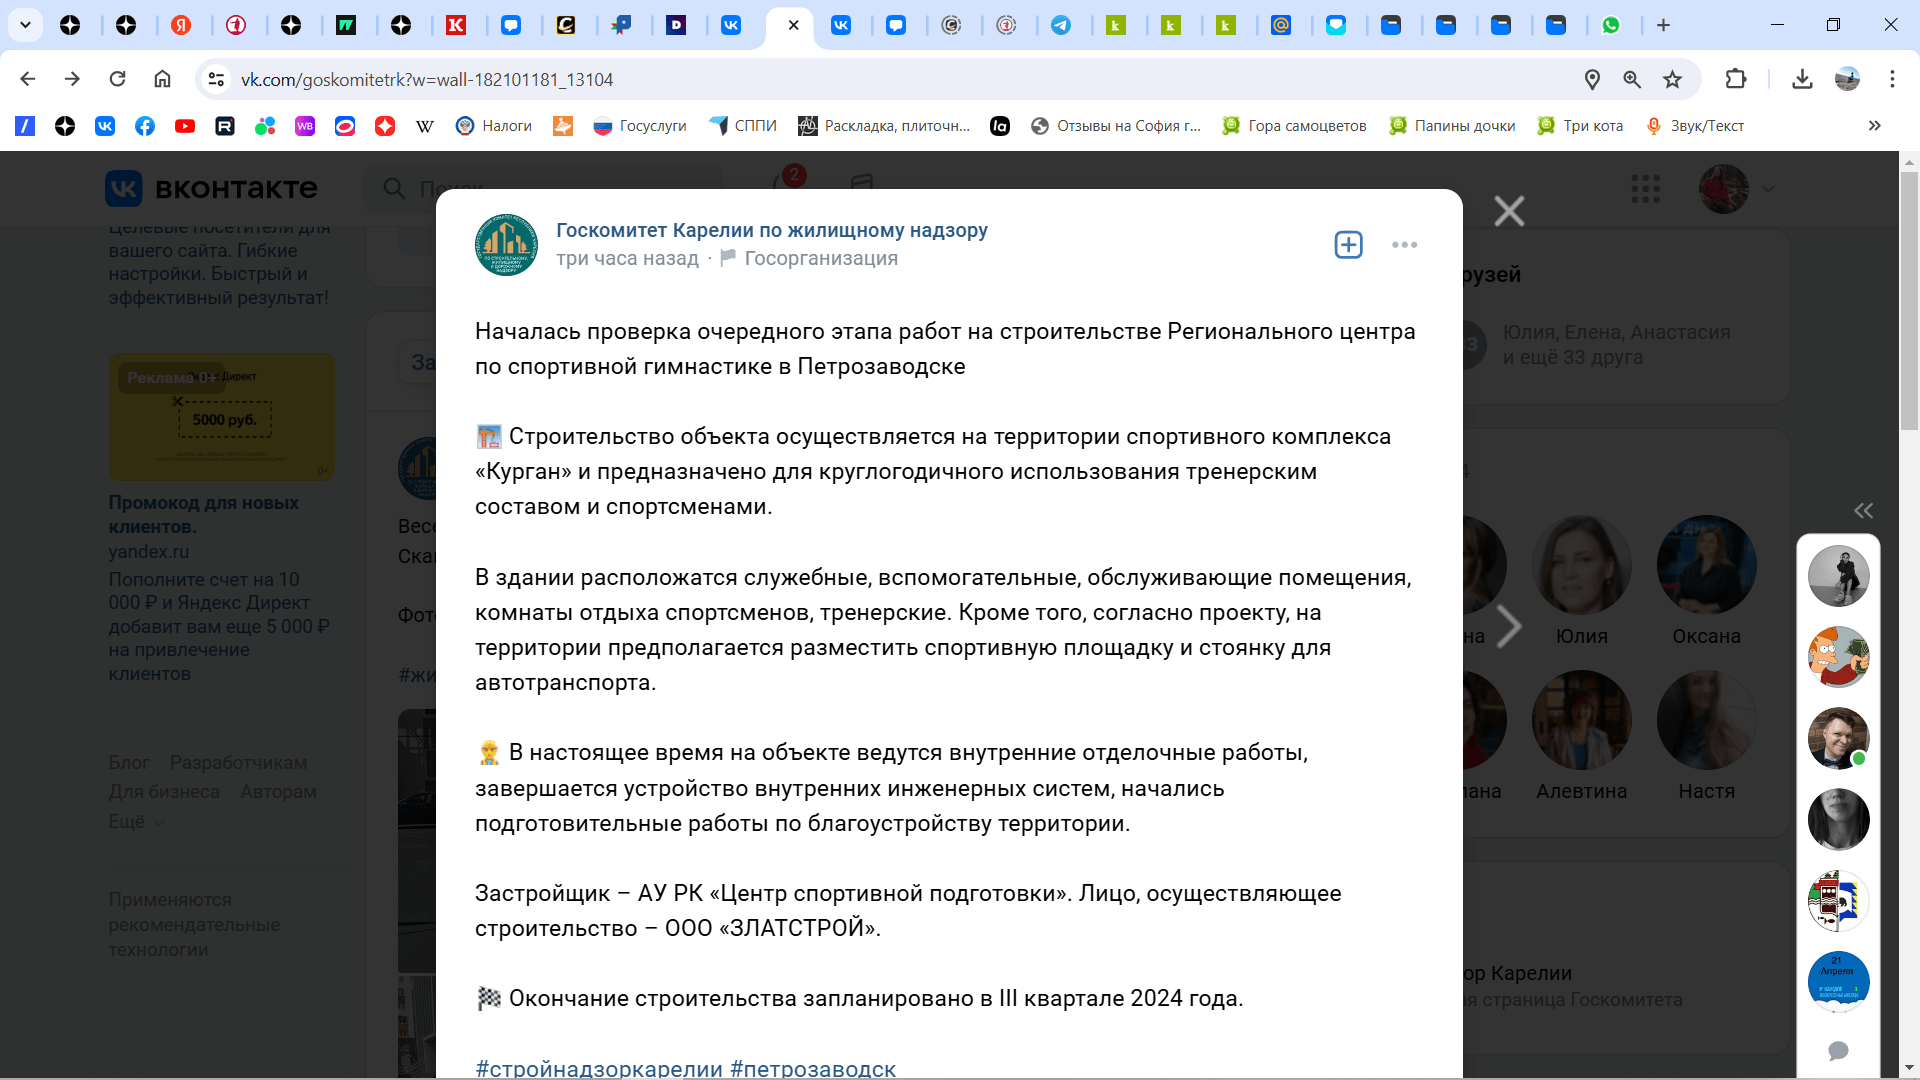Open the group's round avatar image
The height and width of the screenshot is (1080, 1920).
(x=506, y=244)
